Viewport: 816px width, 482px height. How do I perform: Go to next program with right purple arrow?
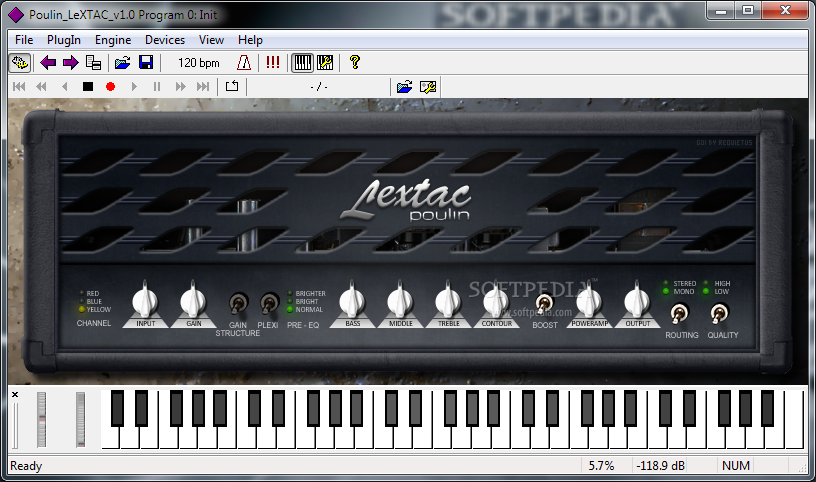(x=70, y=63)
